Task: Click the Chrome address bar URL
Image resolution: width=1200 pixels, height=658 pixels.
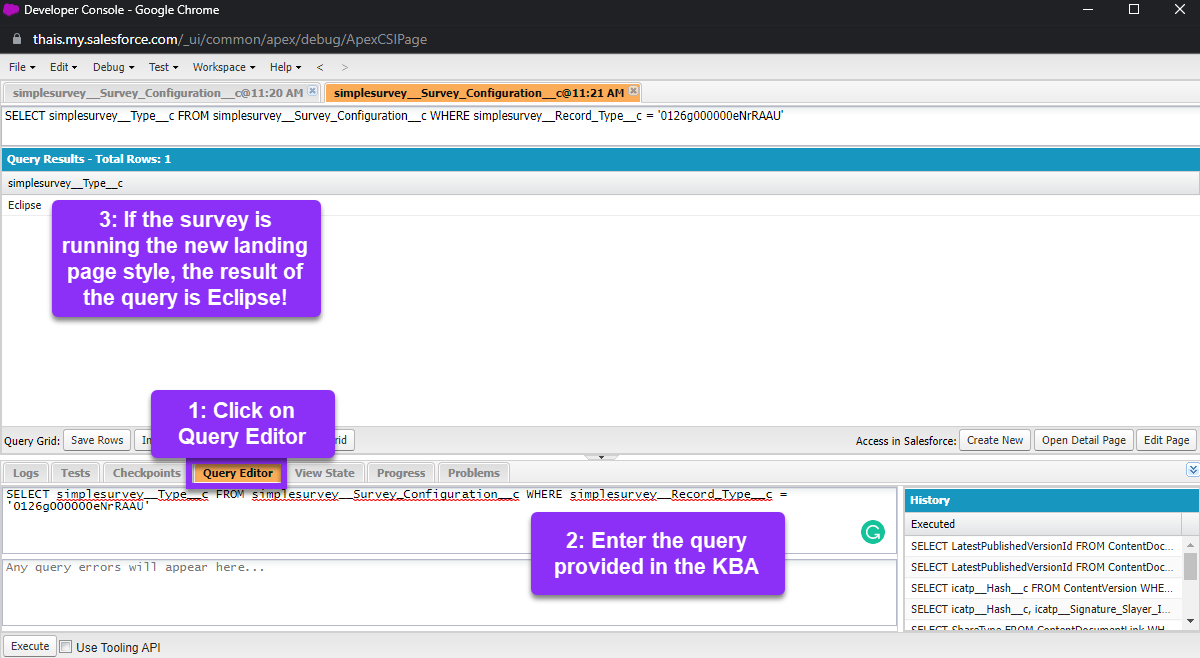Action: coord(228,39)
